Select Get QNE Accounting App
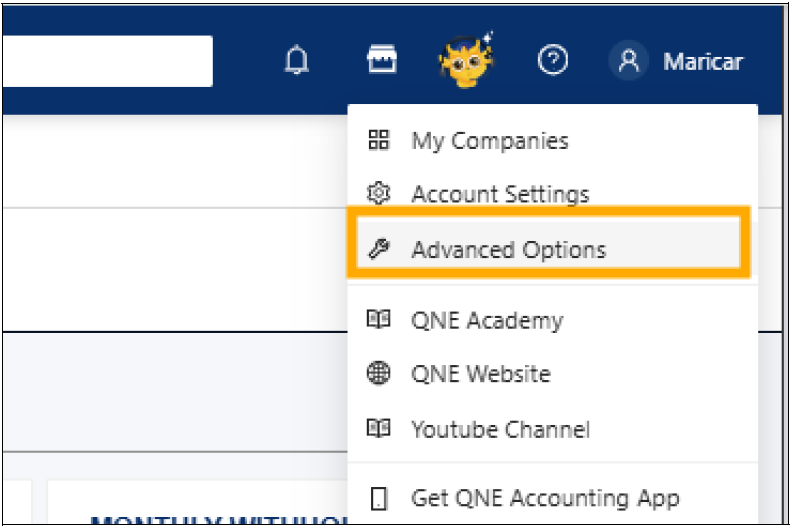 point(553,498)
